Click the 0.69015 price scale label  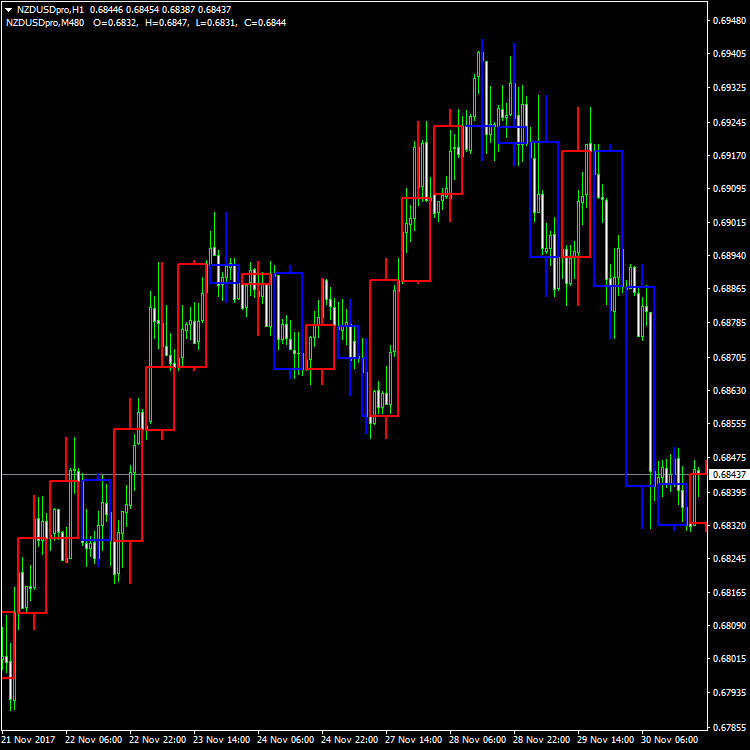(x=729, y=223)
